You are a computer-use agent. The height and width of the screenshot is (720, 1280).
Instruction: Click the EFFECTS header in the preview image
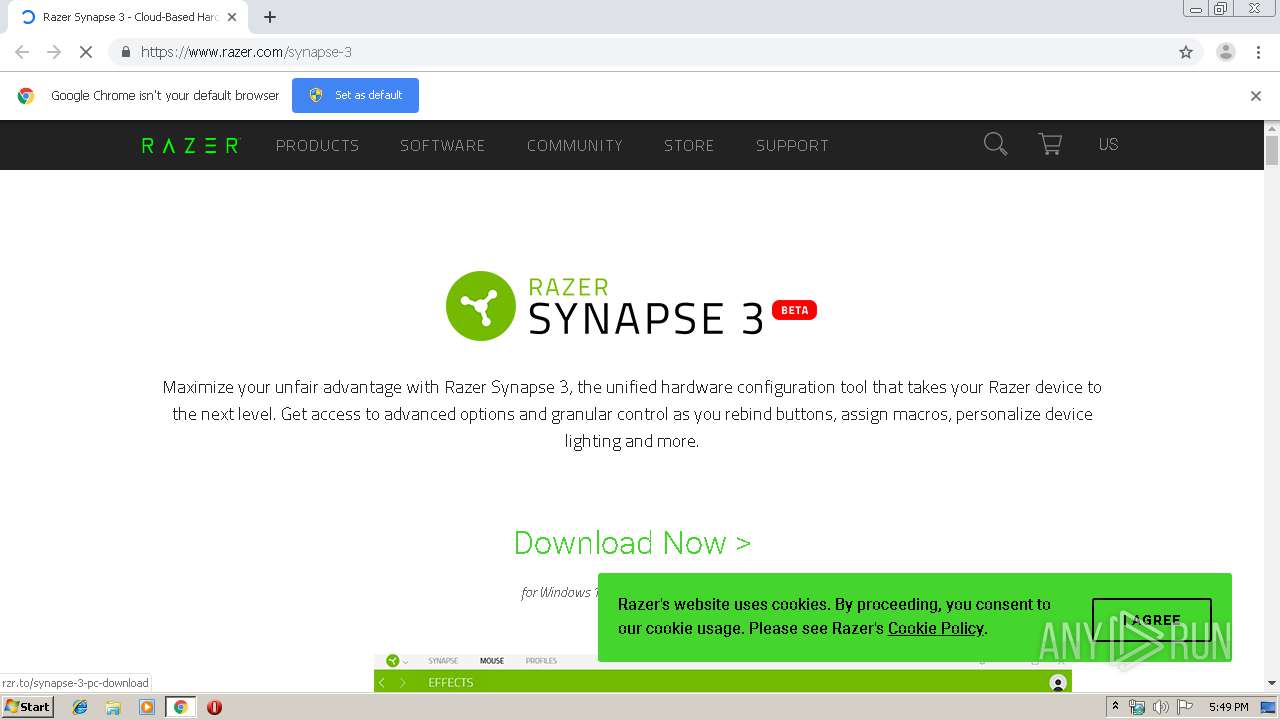pos(450,682)
